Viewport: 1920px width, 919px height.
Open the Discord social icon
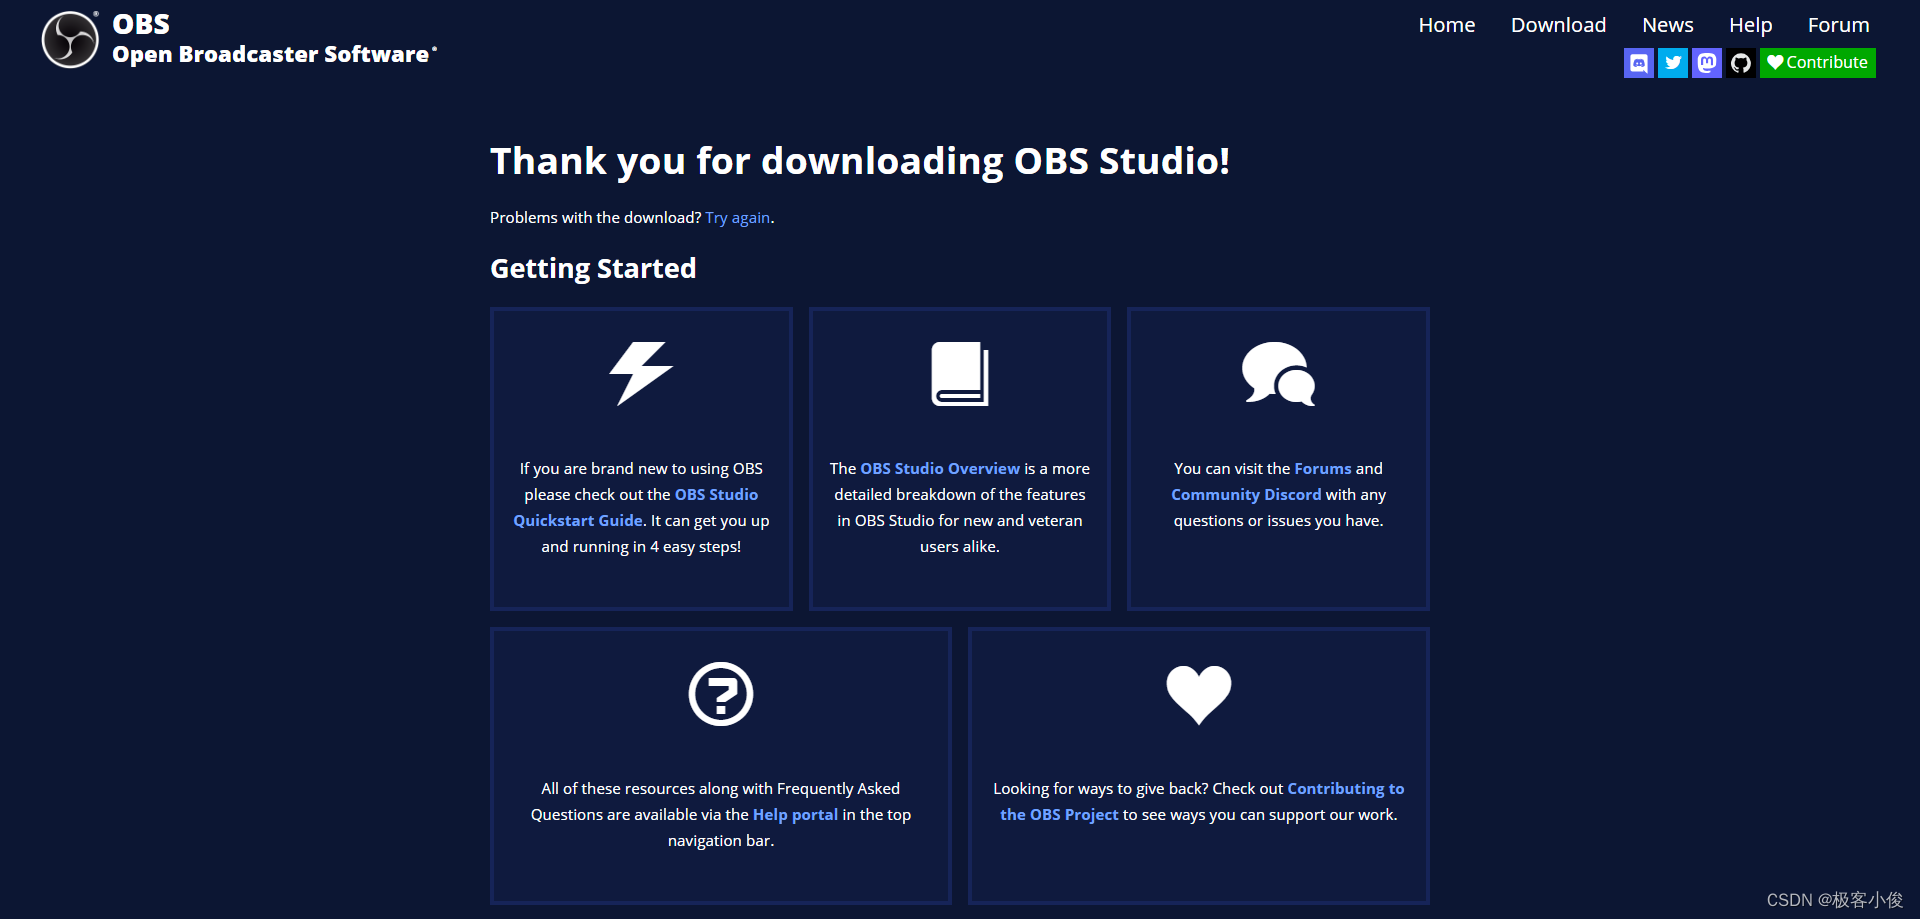point(1638,63)
